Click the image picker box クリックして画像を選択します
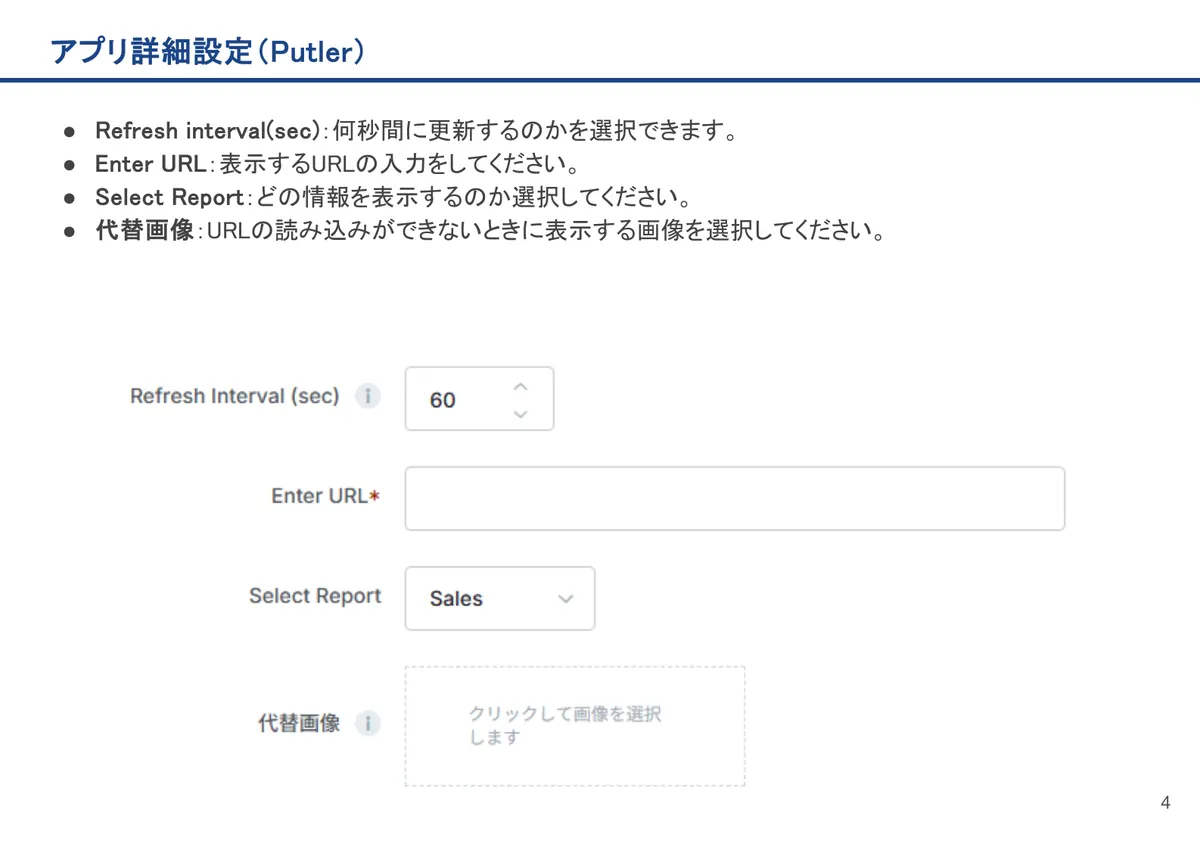The image size is (1200, 849). point(575,726)
